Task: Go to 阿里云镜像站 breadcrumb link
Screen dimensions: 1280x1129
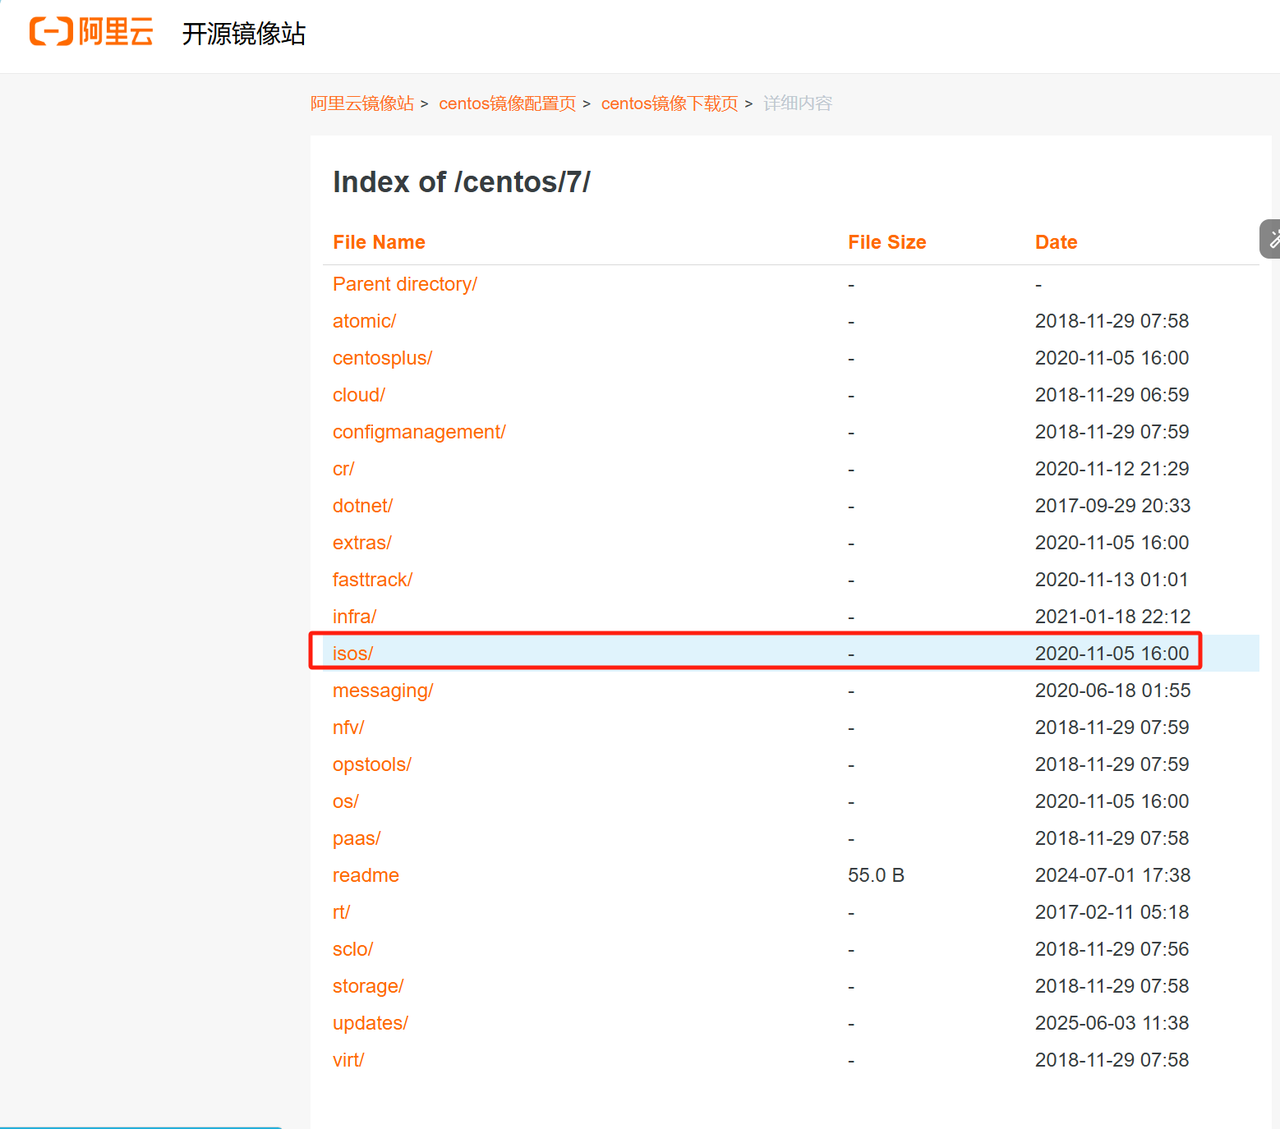Action: click(362, 103)
